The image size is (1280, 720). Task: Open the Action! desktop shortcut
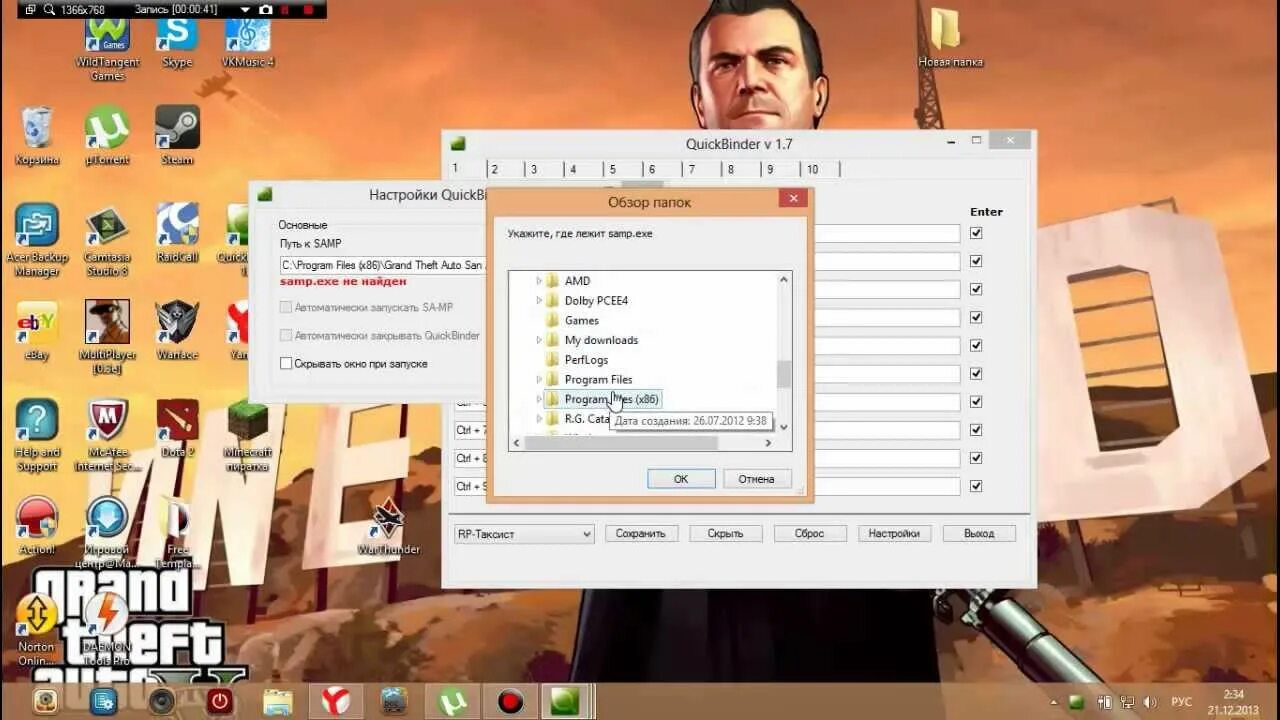[37, 525]
